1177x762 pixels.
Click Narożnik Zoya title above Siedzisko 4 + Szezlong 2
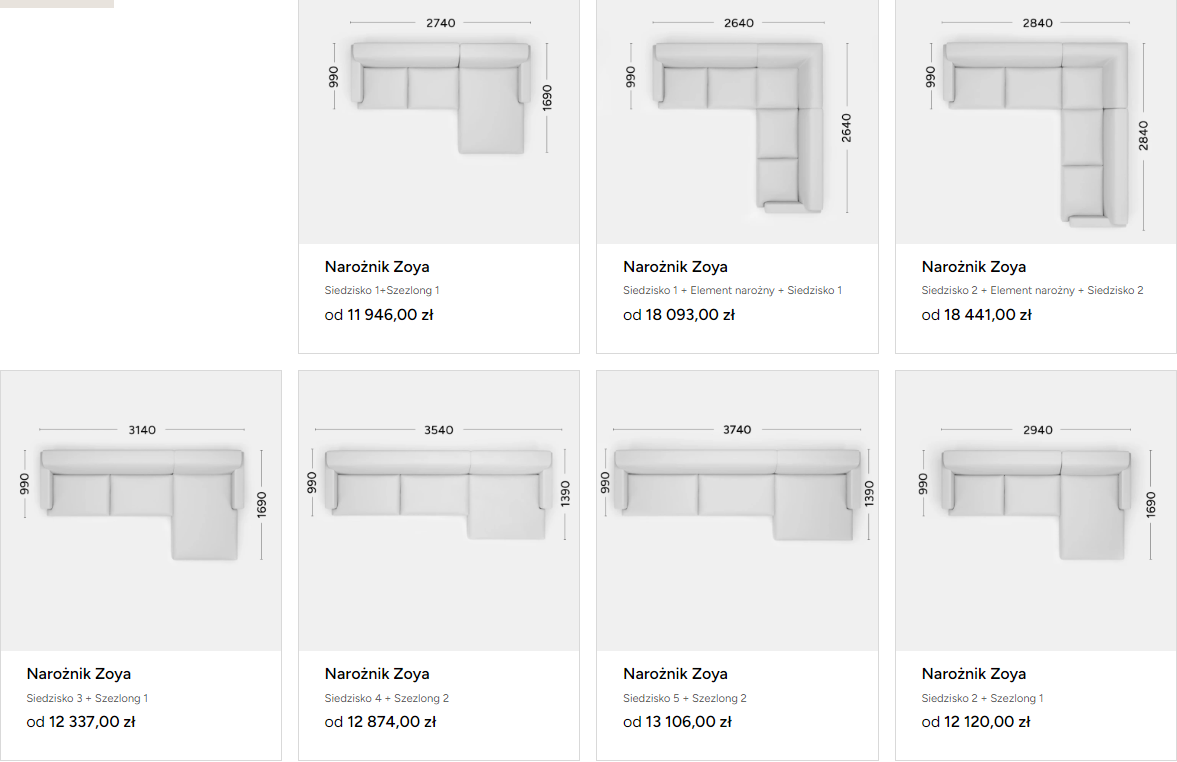pyautogui.click(x=377, y=673)
